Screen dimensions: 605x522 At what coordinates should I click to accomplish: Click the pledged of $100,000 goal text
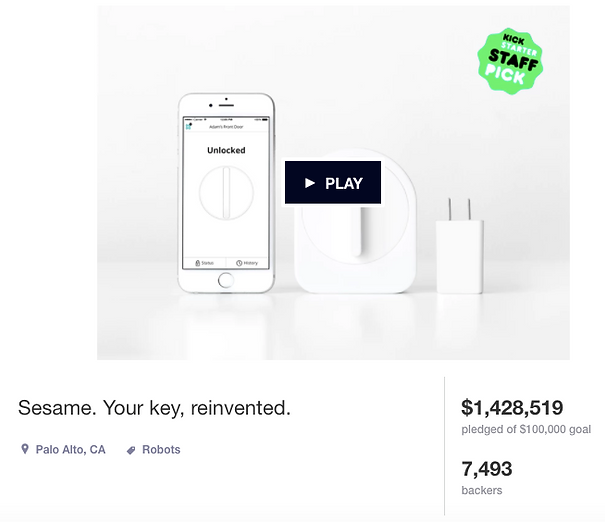tap(526, 429)
